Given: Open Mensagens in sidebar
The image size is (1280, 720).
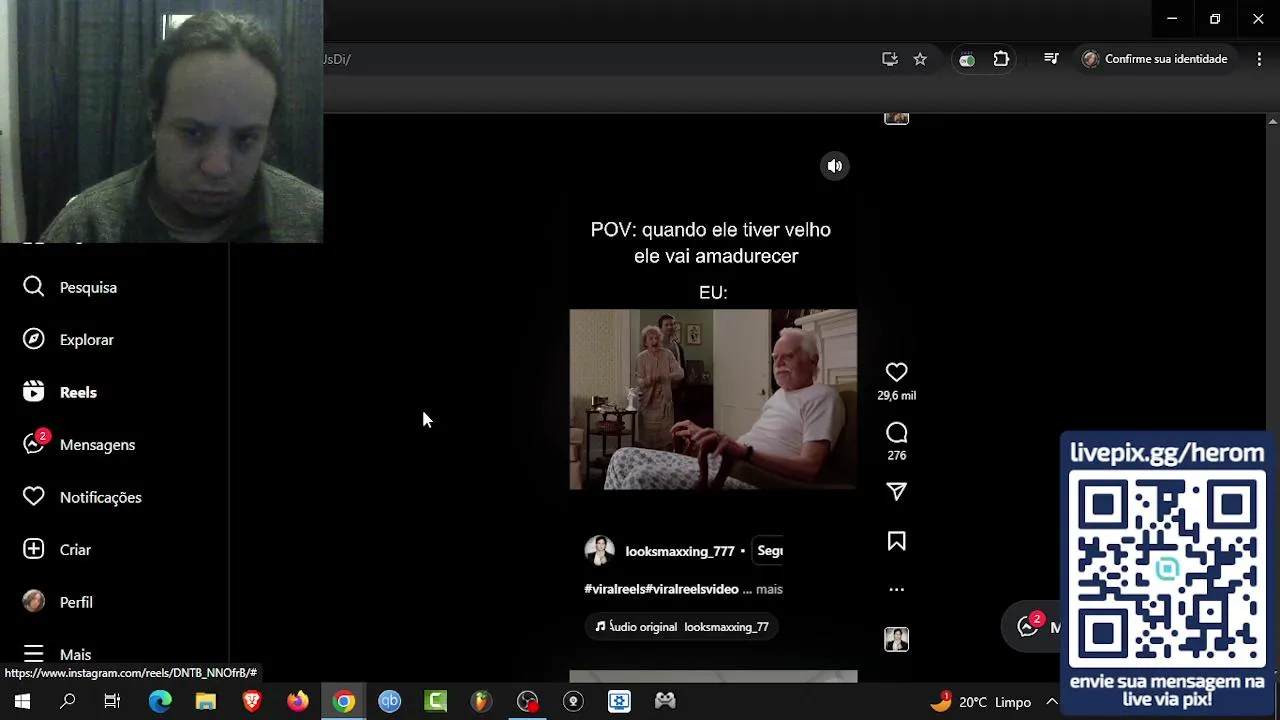Looking at the screenshot, I should tap(97, 445).
